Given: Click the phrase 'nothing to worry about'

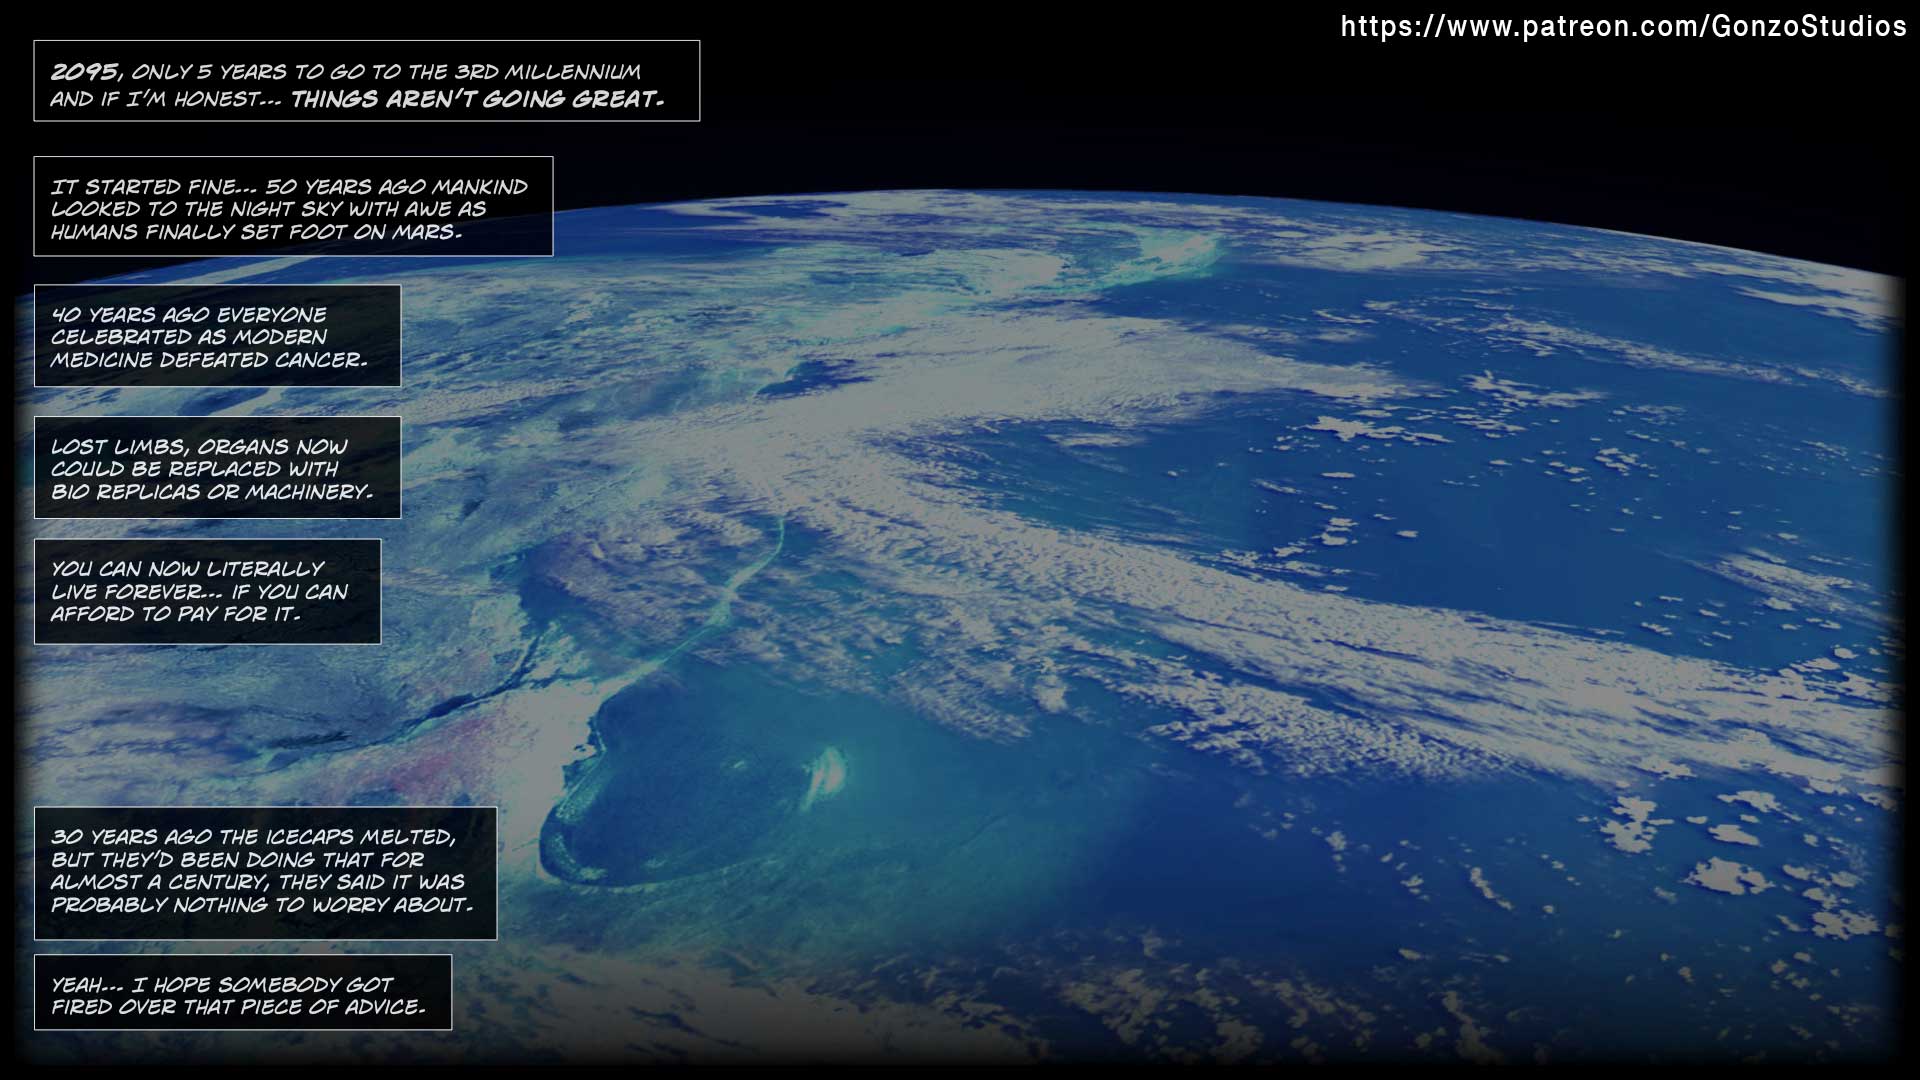Looking at the screenshot, I should (x=320, y=905).
